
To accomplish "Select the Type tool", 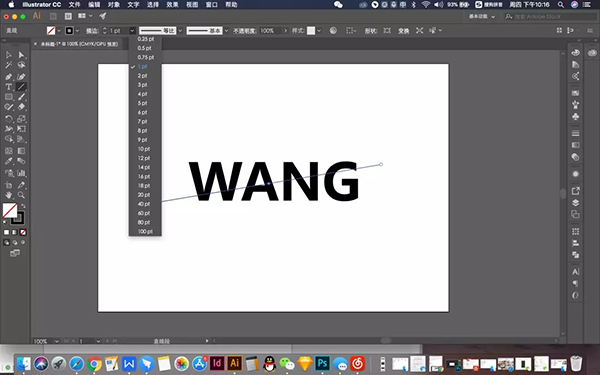I will [x=8, y=87].
